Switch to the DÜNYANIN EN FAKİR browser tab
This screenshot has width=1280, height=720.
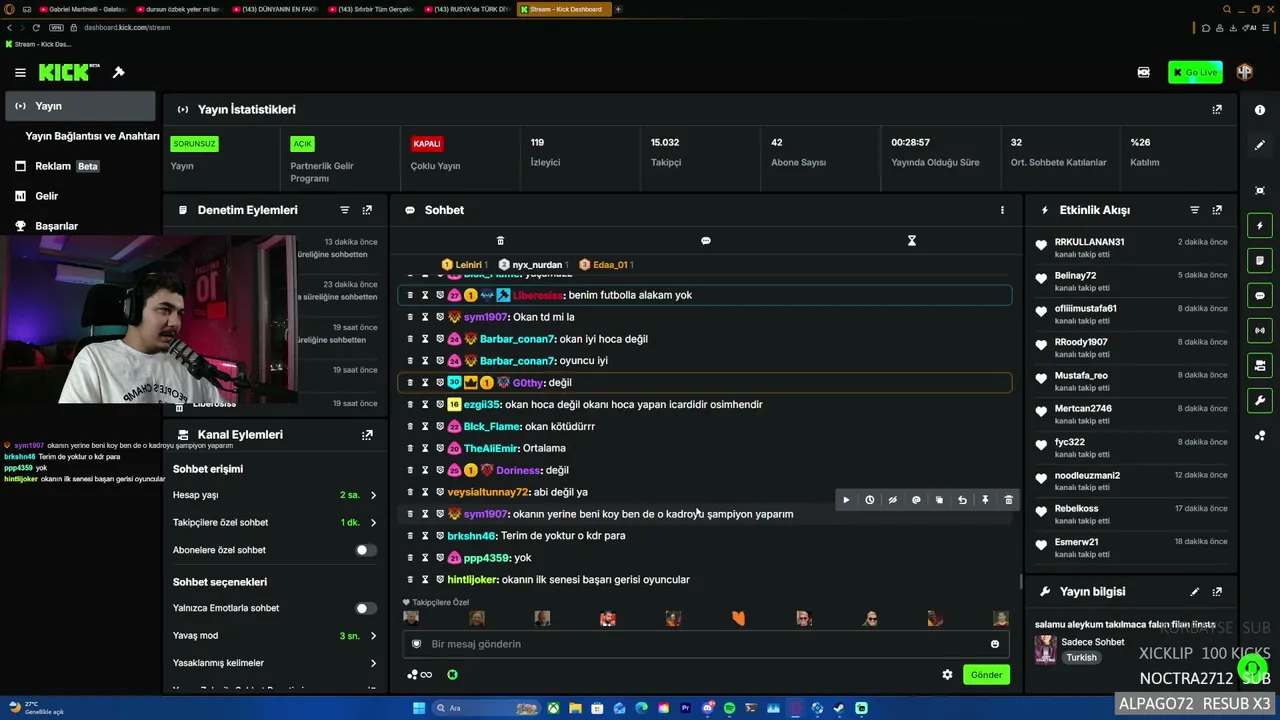[x=276, y=9]
